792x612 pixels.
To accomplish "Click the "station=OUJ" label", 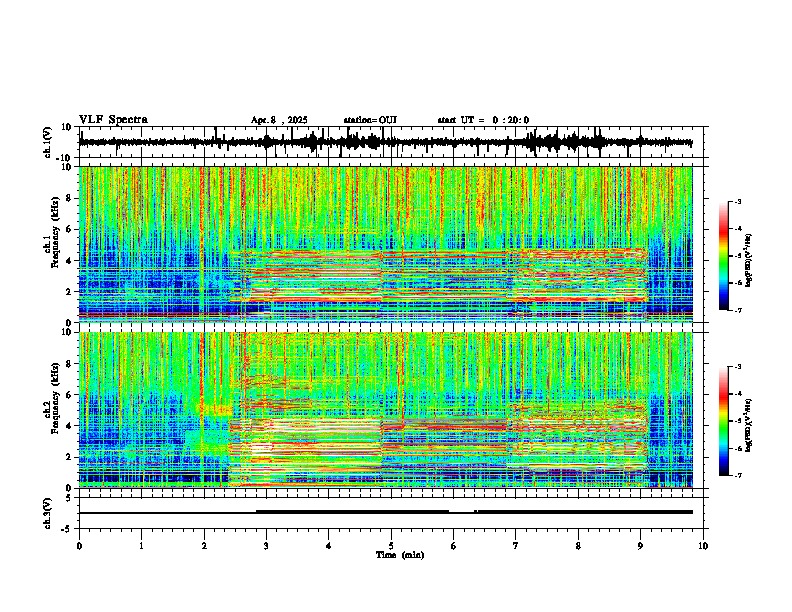I will (x=370, y=120).
